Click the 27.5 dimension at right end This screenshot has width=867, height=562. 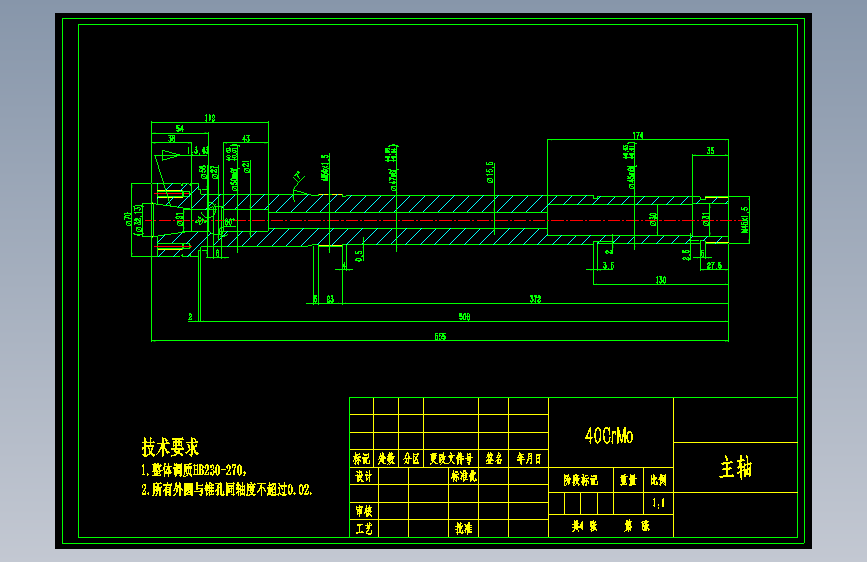(714, 266)
